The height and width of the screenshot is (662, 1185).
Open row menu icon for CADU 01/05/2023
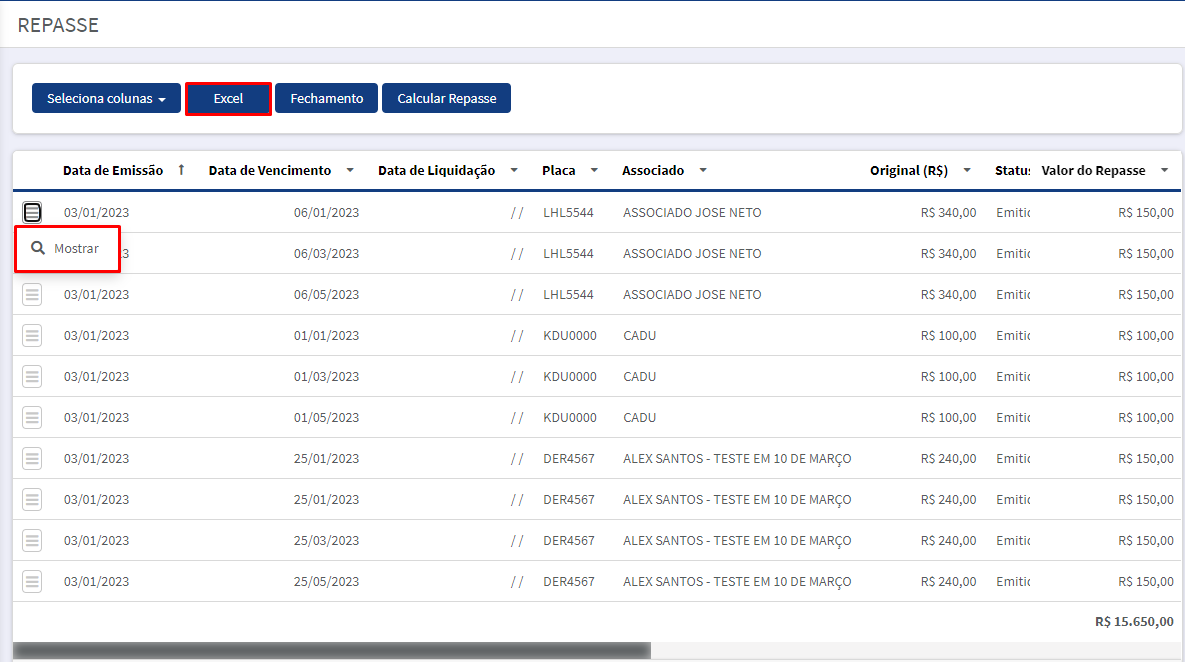tap(32, 417)
